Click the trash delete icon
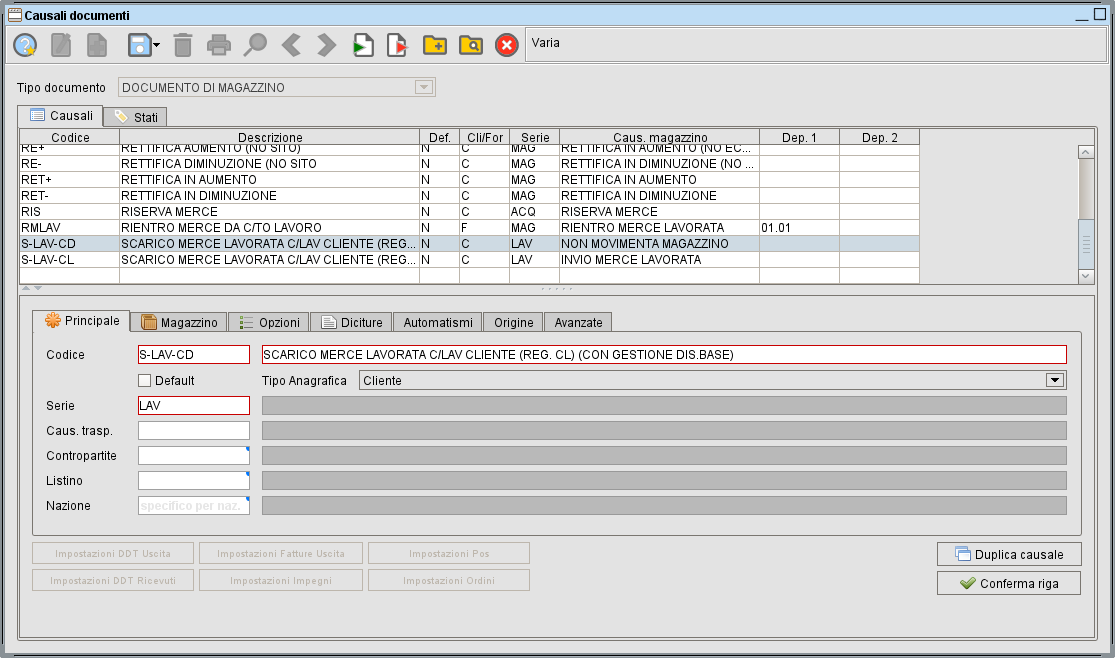The width and height of the screenshot is (1115, 658). pos(183,44)
